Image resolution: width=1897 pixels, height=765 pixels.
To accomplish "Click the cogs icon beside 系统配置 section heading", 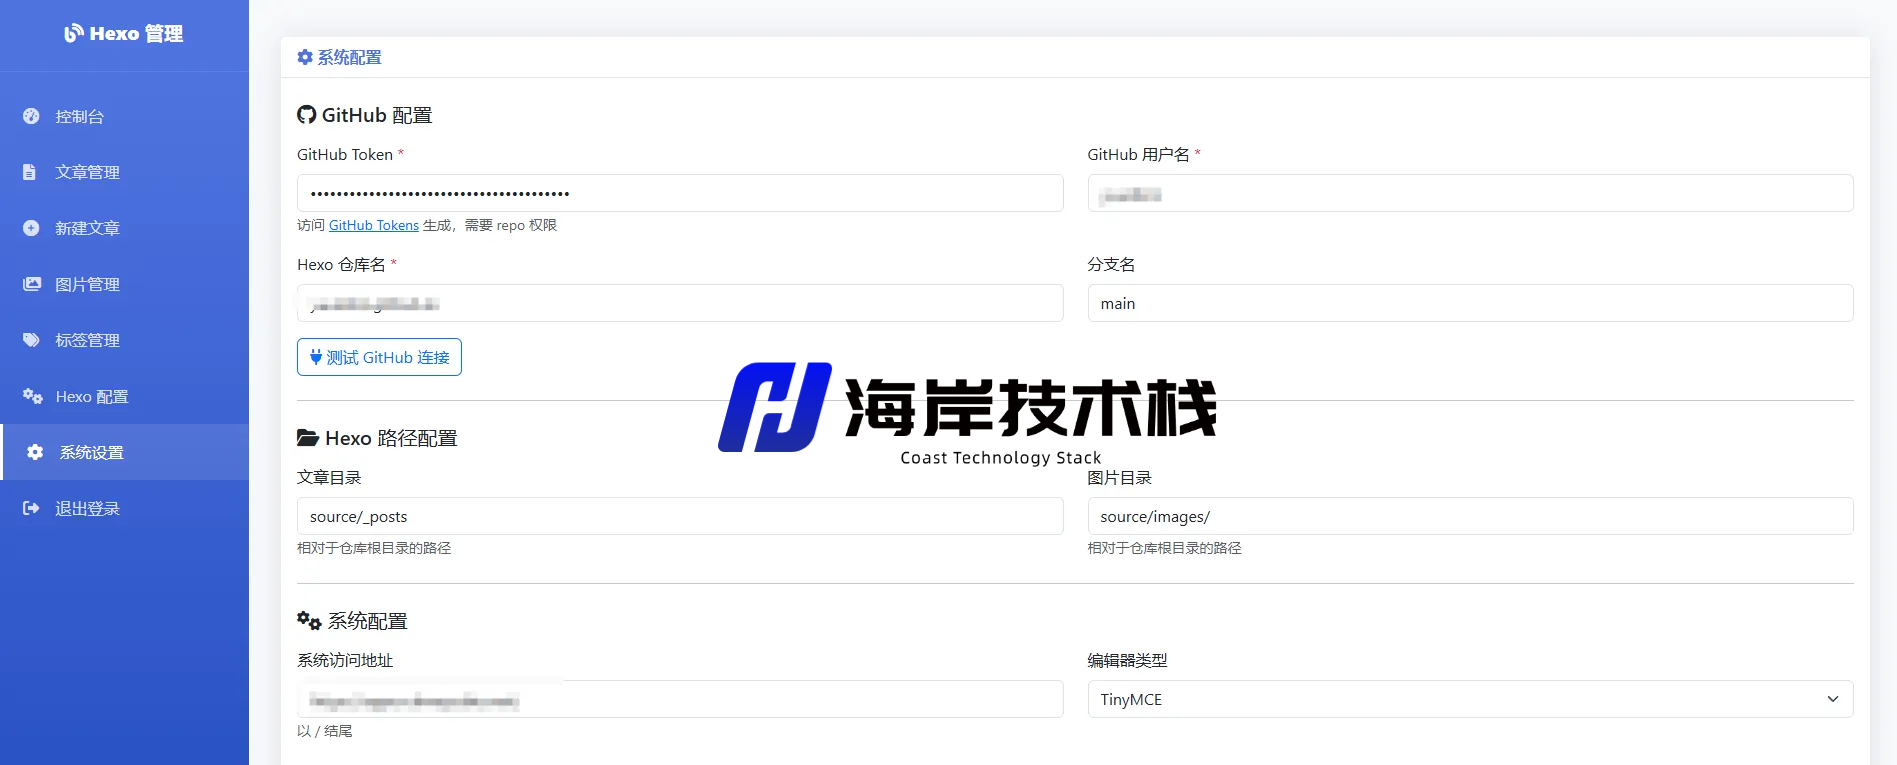I will point(309,621).
